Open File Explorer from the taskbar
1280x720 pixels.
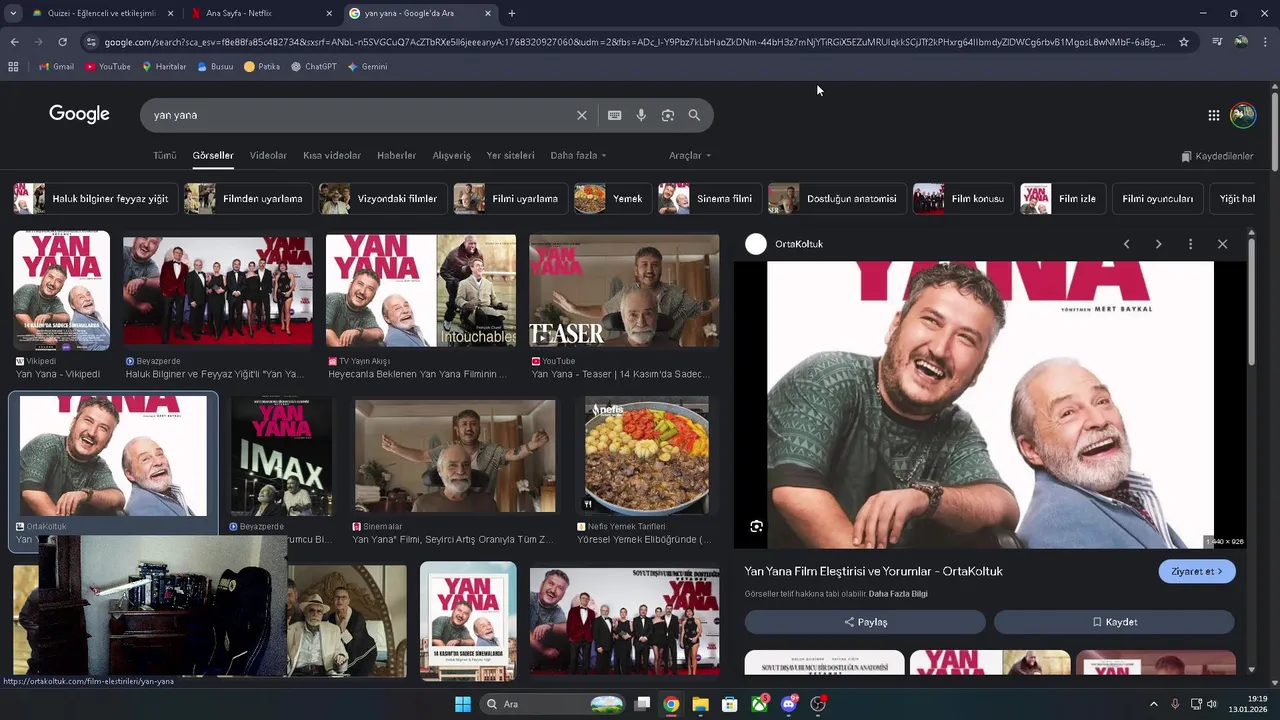[x=700, y=704]
